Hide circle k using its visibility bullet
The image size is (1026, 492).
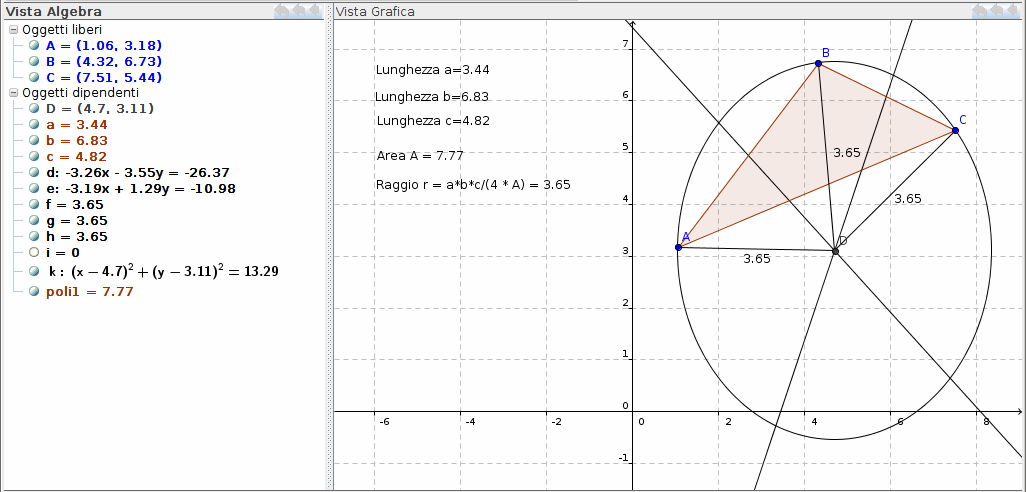34,271
